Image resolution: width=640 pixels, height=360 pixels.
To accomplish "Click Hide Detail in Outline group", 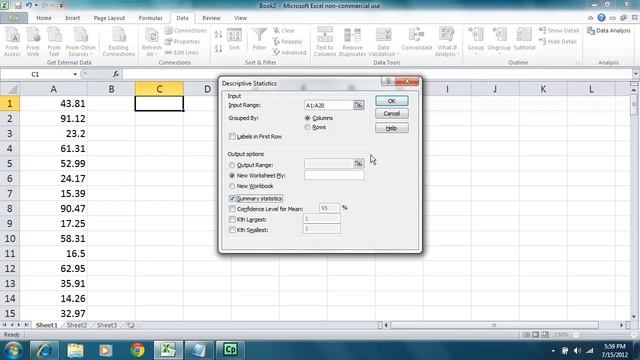I will 558,42.
